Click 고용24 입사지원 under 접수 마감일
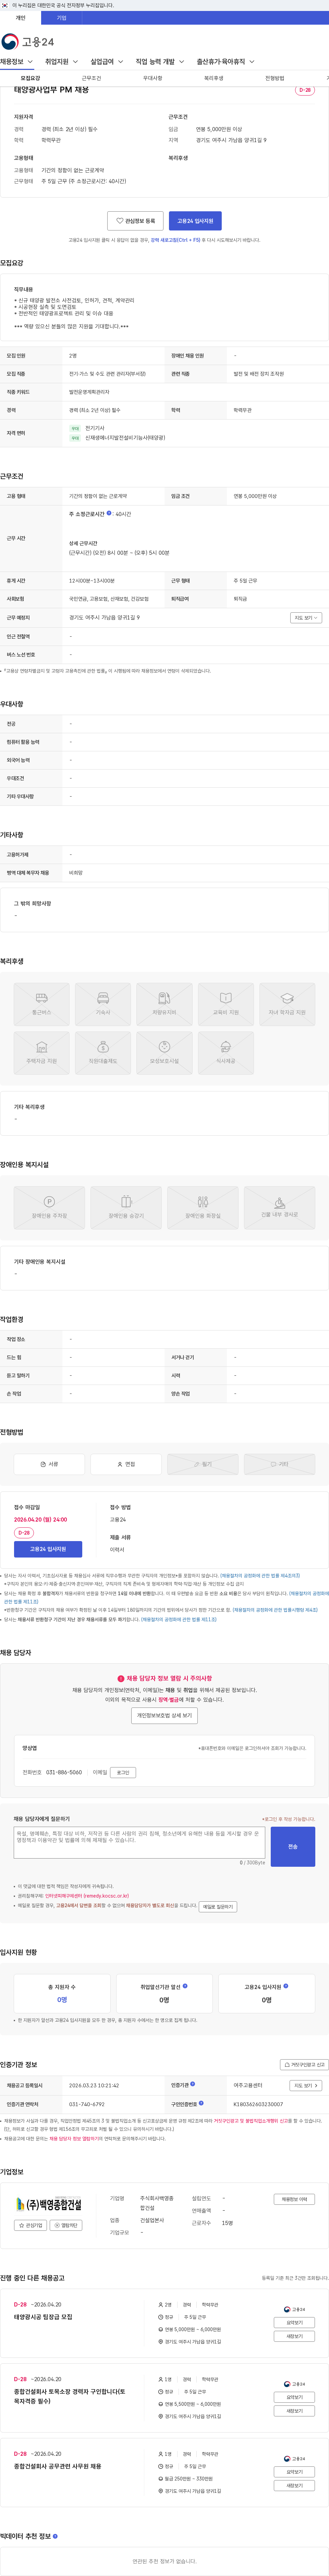329x2576 pixels. pyautogui.click(x=48, y=1549)
